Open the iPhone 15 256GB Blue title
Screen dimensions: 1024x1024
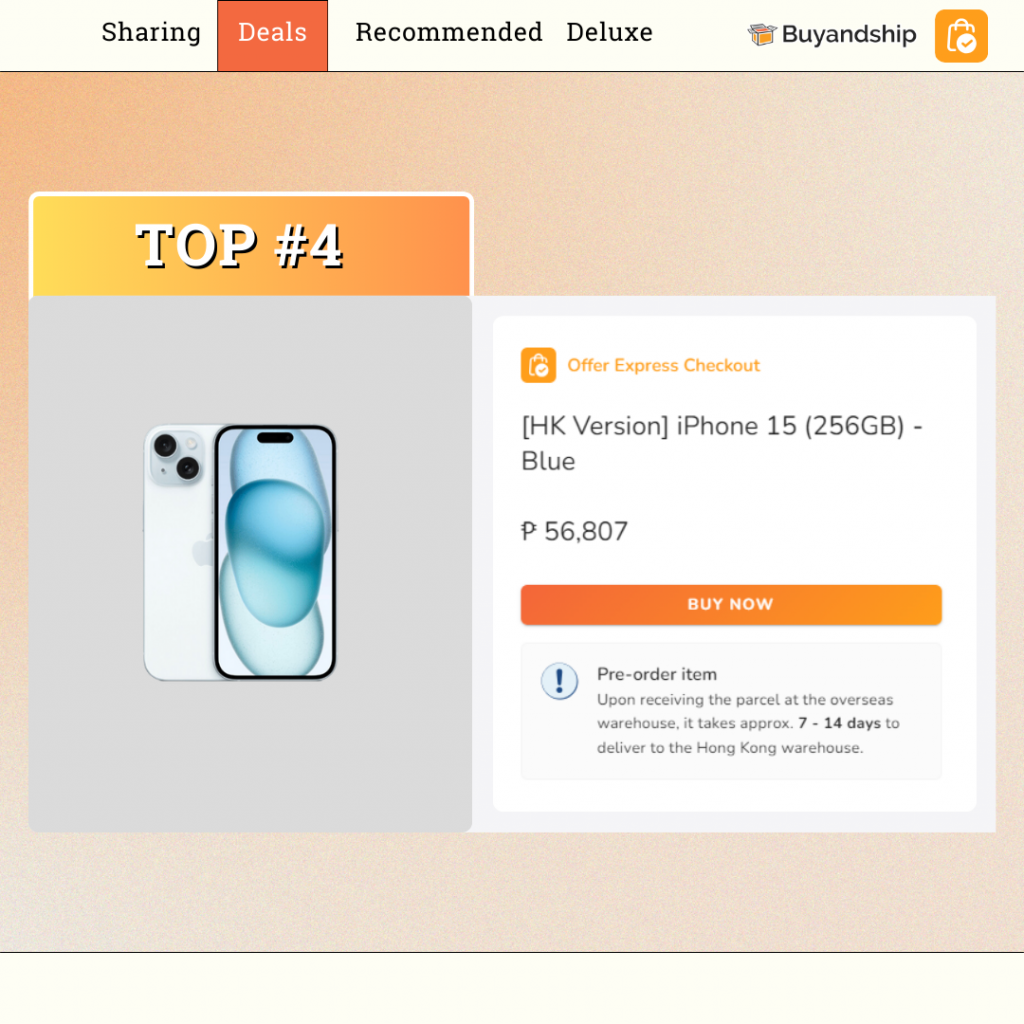pyautogui.click(x=722, y=443)
